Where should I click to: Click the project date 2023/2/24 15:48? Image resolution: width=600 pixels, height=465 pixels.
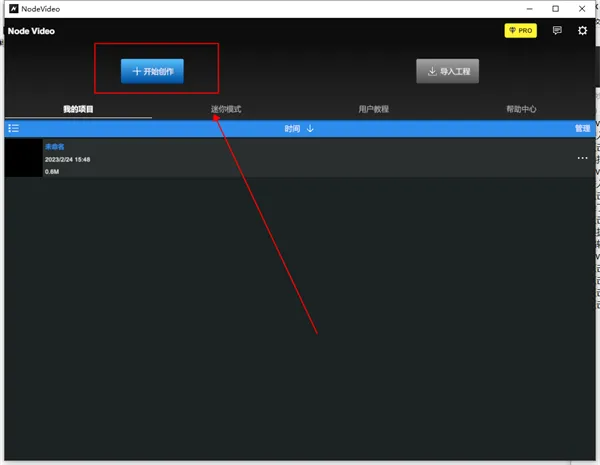click(68, 160)
